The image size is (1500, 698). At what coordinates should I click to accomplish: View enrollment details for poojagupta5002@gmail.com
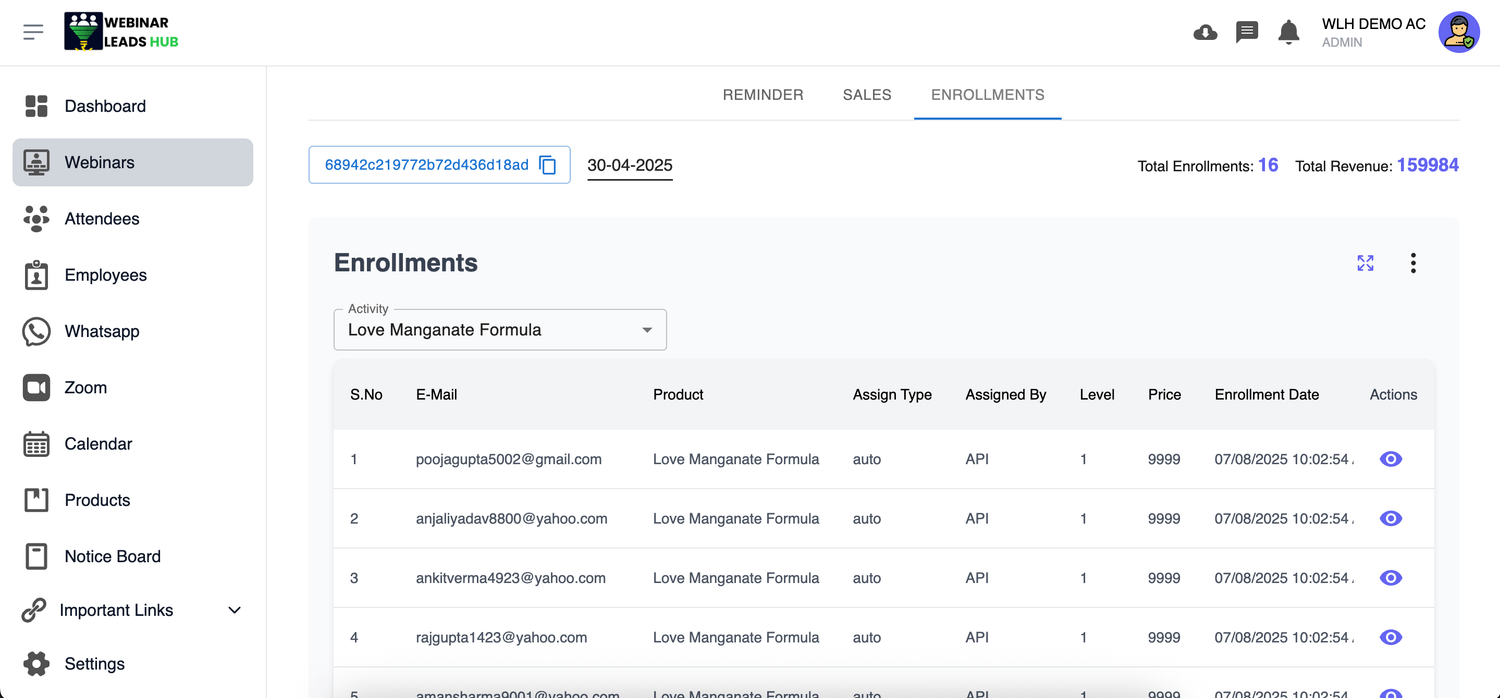(1390, 459)
